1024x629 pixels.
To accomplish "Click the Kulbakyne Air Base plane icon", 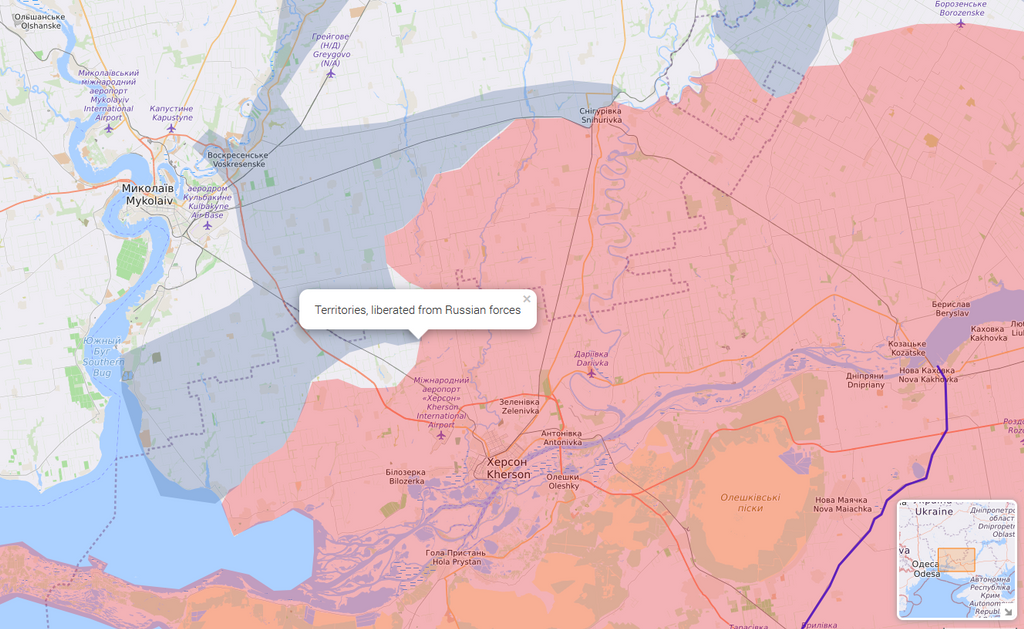I will click(207, 225).
